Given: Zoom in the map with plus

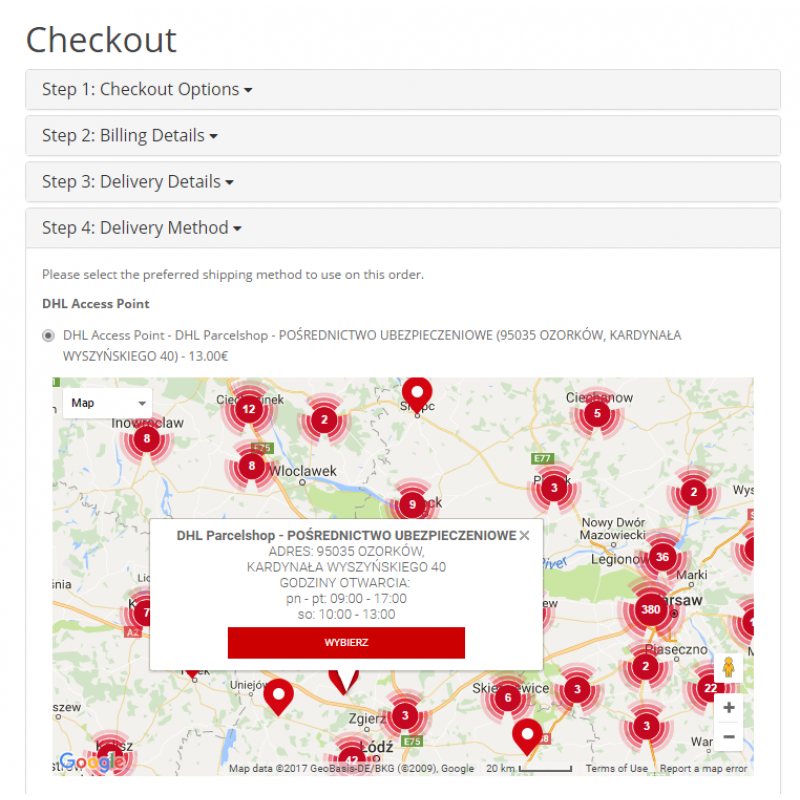Looking at the screenshot, I should click(729, 708).
